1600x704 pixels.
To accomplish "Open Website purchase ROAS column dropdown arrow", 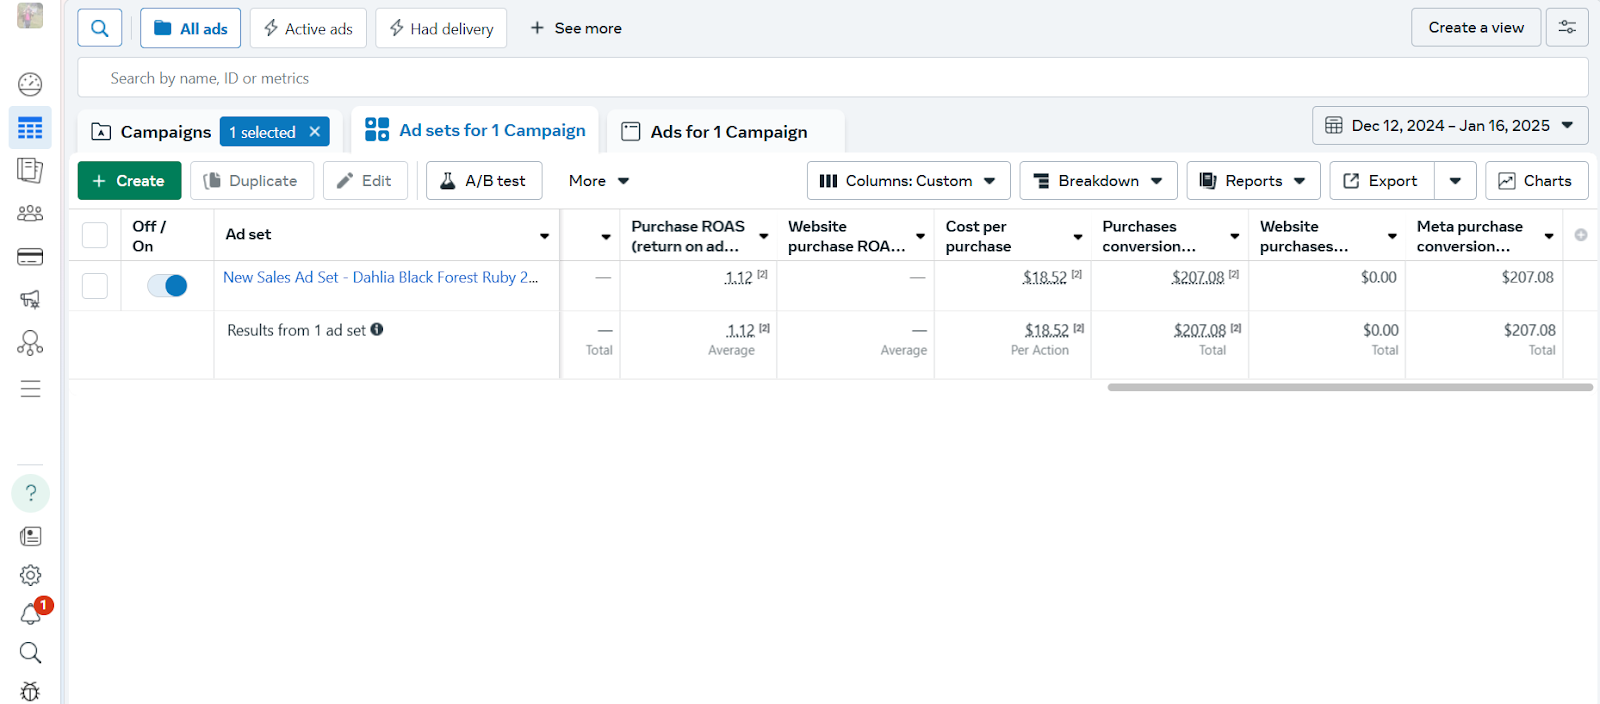I will pyautogui.click(x=921, y=236).
